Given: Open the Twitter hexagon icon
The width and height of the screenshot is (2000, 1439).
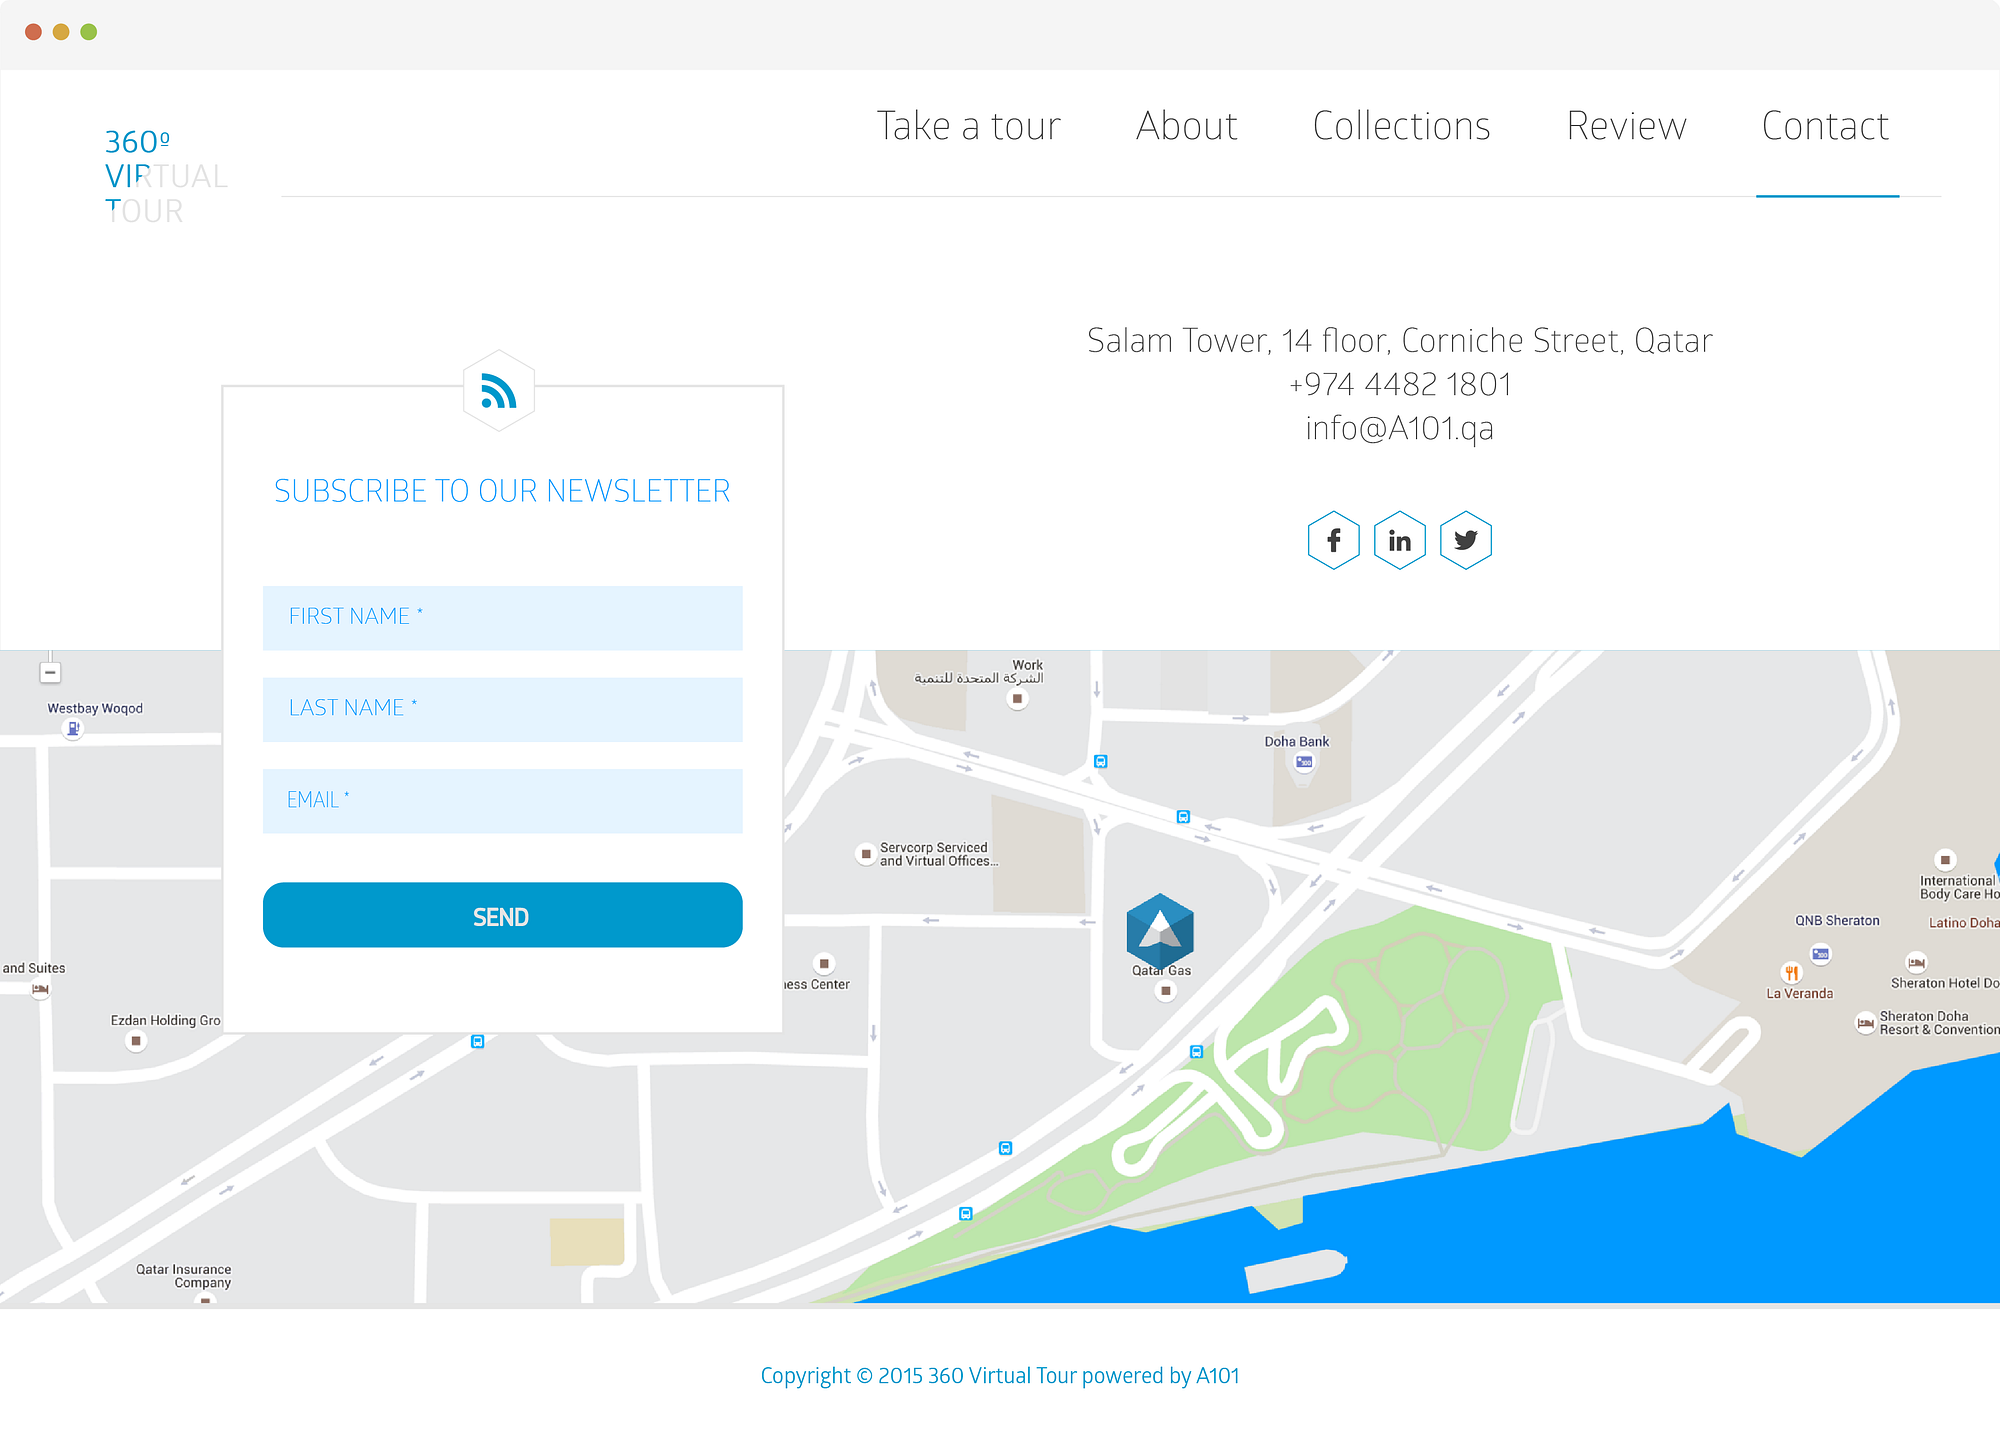Looking at the screenshot, I should pos(1465,541).
